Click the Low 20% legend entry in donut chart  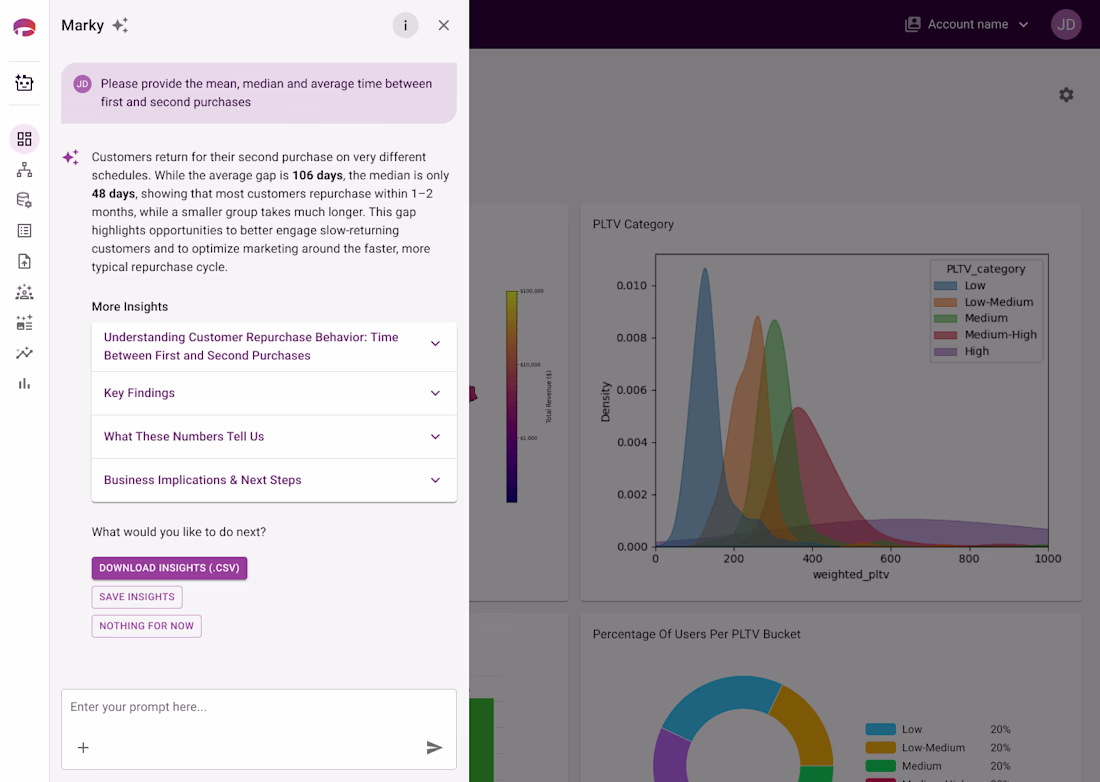pyautogui.click(x=938, y=729)
